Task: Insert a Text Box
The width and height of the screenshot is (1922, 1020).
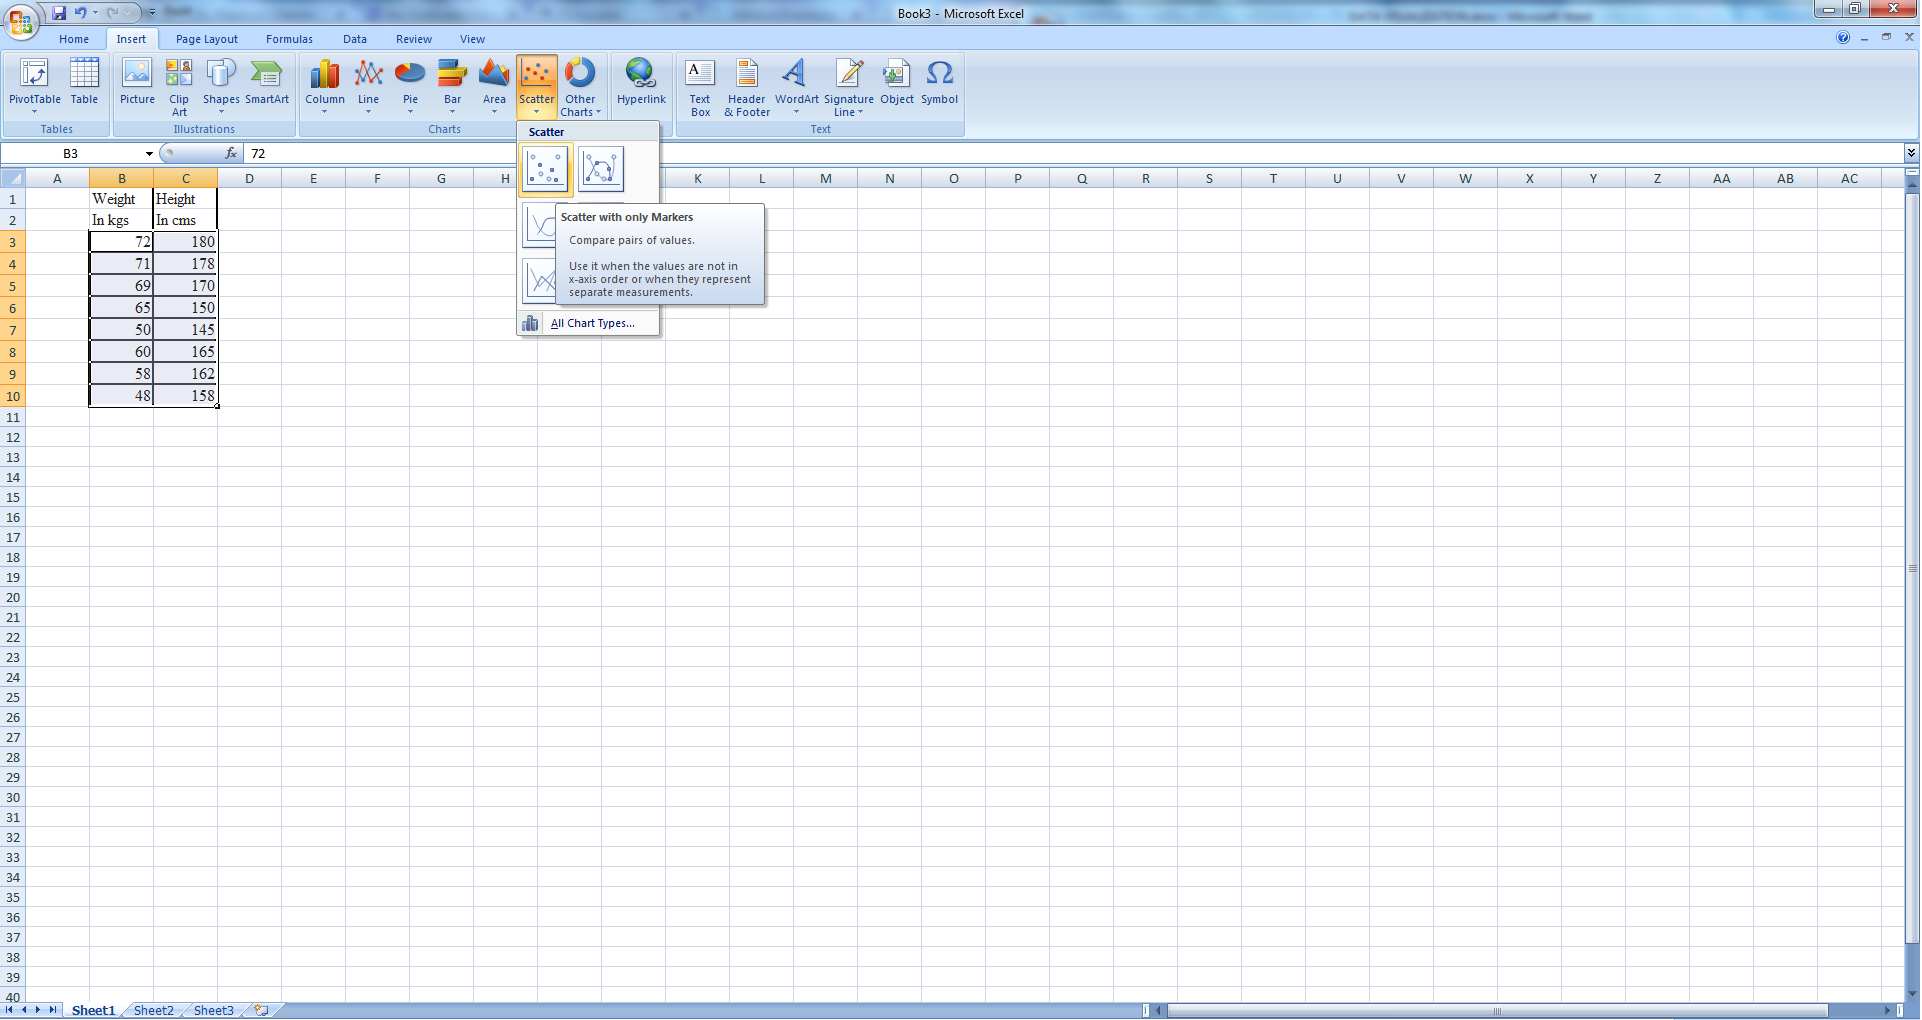Action: (x=700, y=86)
